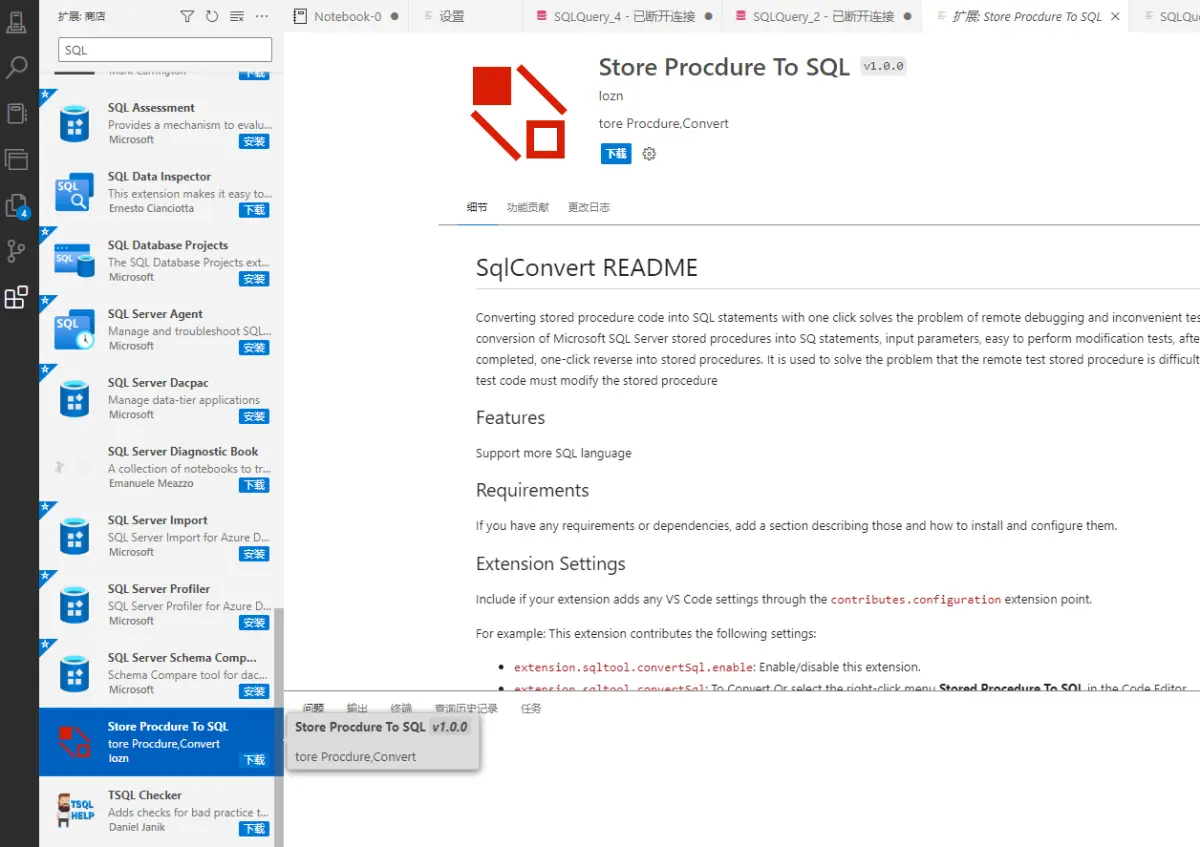Select the 扩展: Store Procdure To SQL tab
This screenshot has width=1200, height=847.
pos(1026,16)
